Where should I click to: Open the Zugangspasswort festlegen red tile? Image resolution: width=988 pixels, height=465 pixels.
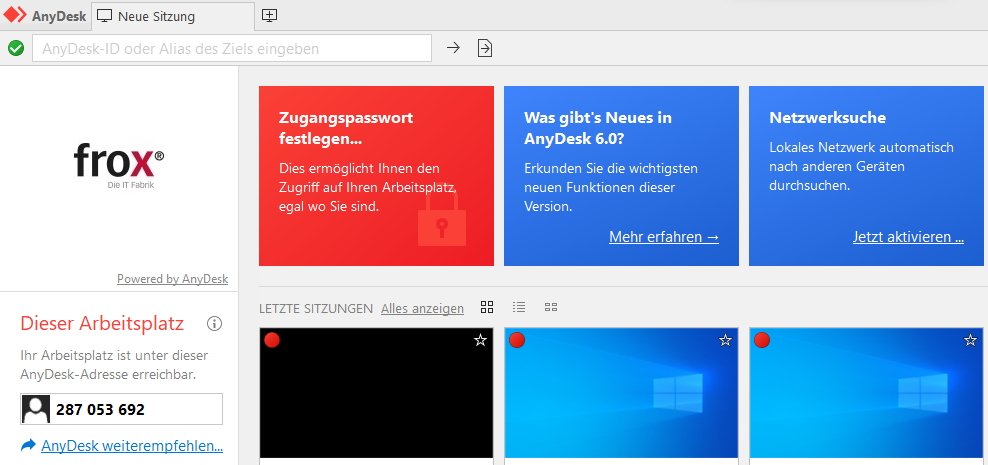click(376, 175)
